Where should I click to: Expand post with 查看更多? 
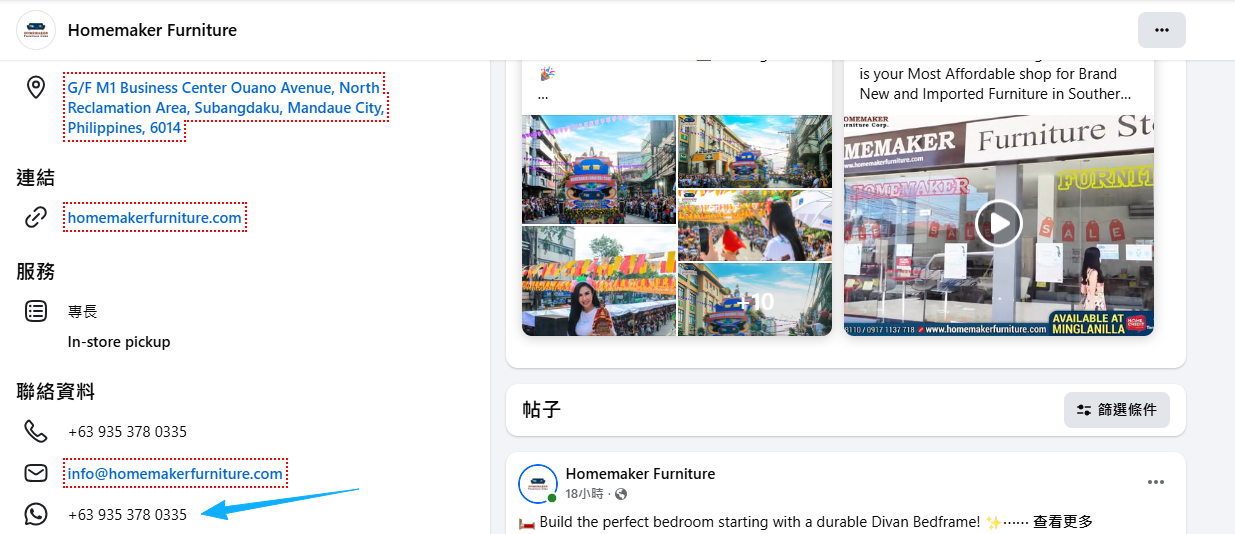[x=1063, y=522]
